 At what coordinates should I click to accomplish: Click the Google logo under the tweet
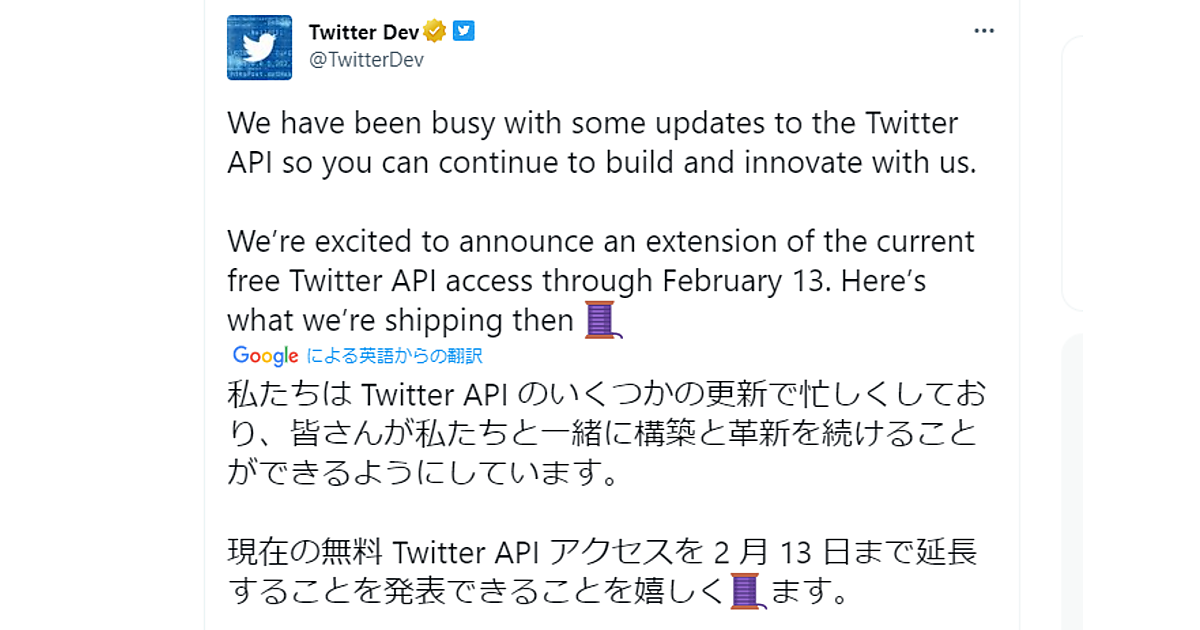(265, 355)
